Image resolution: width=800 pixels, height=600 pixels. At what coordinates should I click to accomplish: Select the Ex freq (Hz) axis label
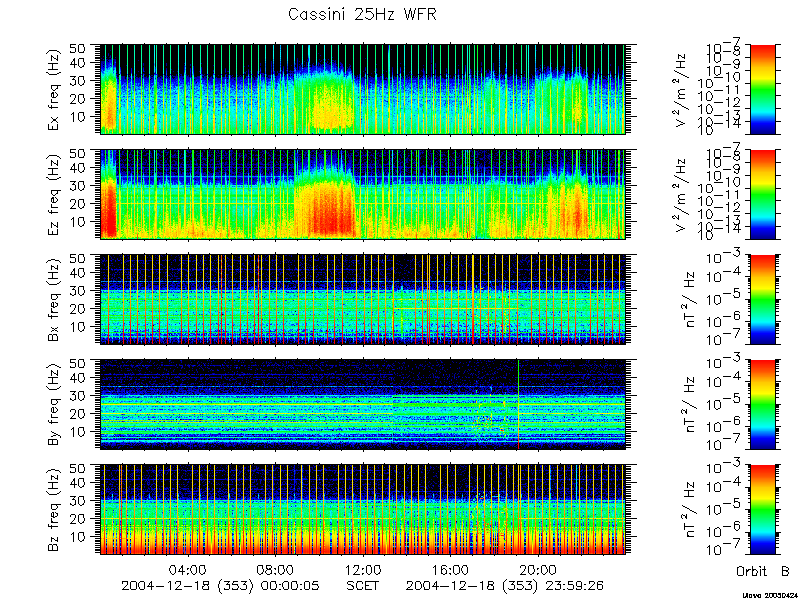coord(55,89)
